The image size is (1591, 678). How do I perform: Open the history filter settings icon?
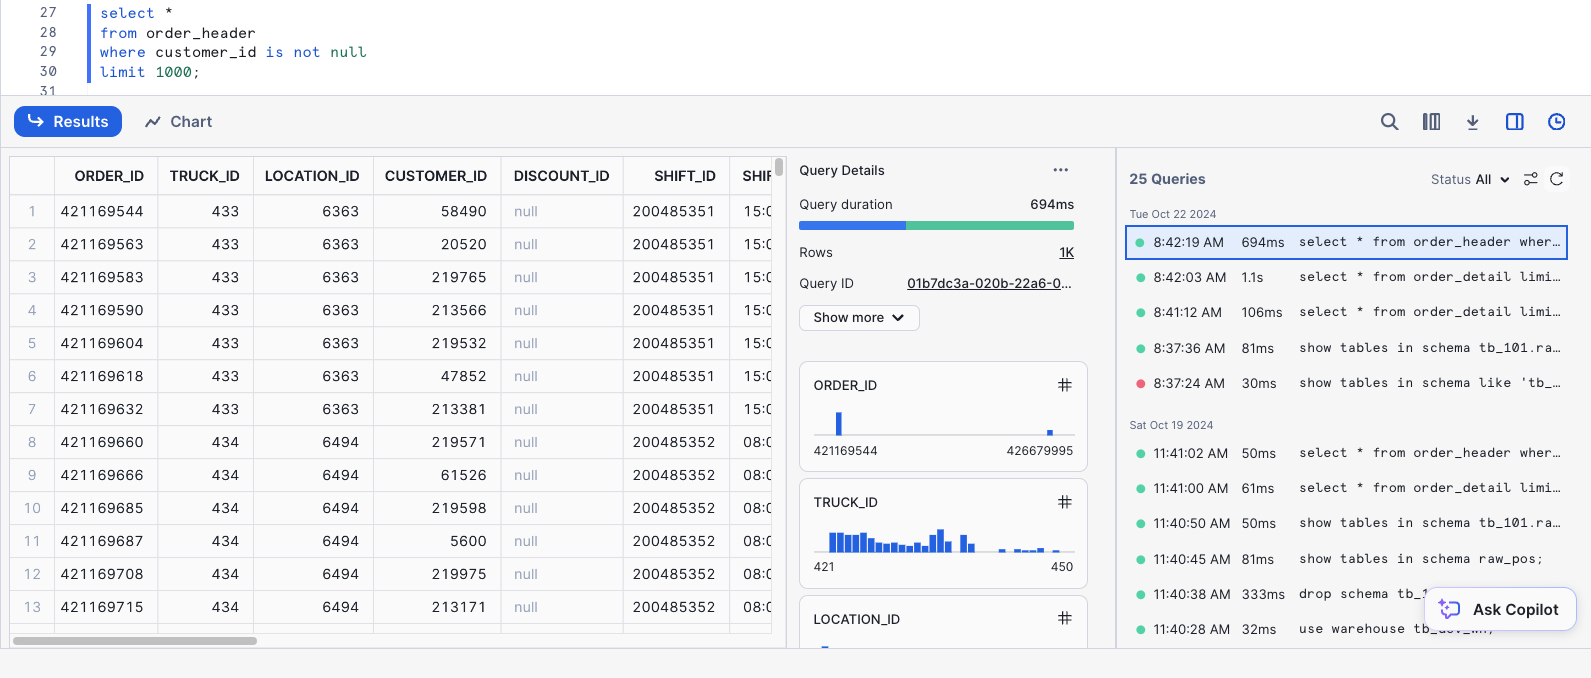[1530, 179]
